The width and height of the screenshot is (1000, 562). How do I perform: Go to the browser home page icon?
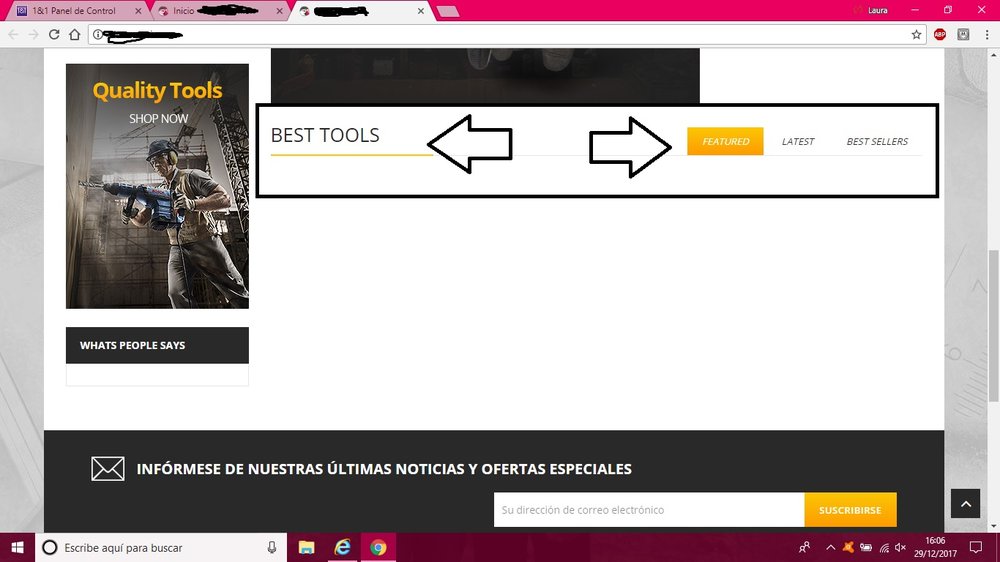pos(75,34)
